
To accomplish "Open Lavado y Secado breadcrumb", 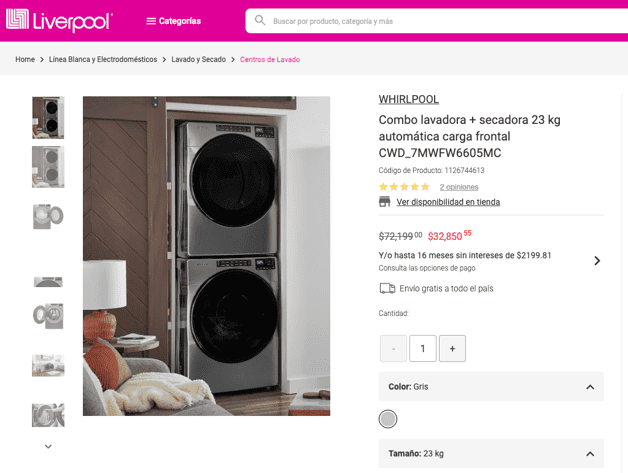I will tap(198, 60).
